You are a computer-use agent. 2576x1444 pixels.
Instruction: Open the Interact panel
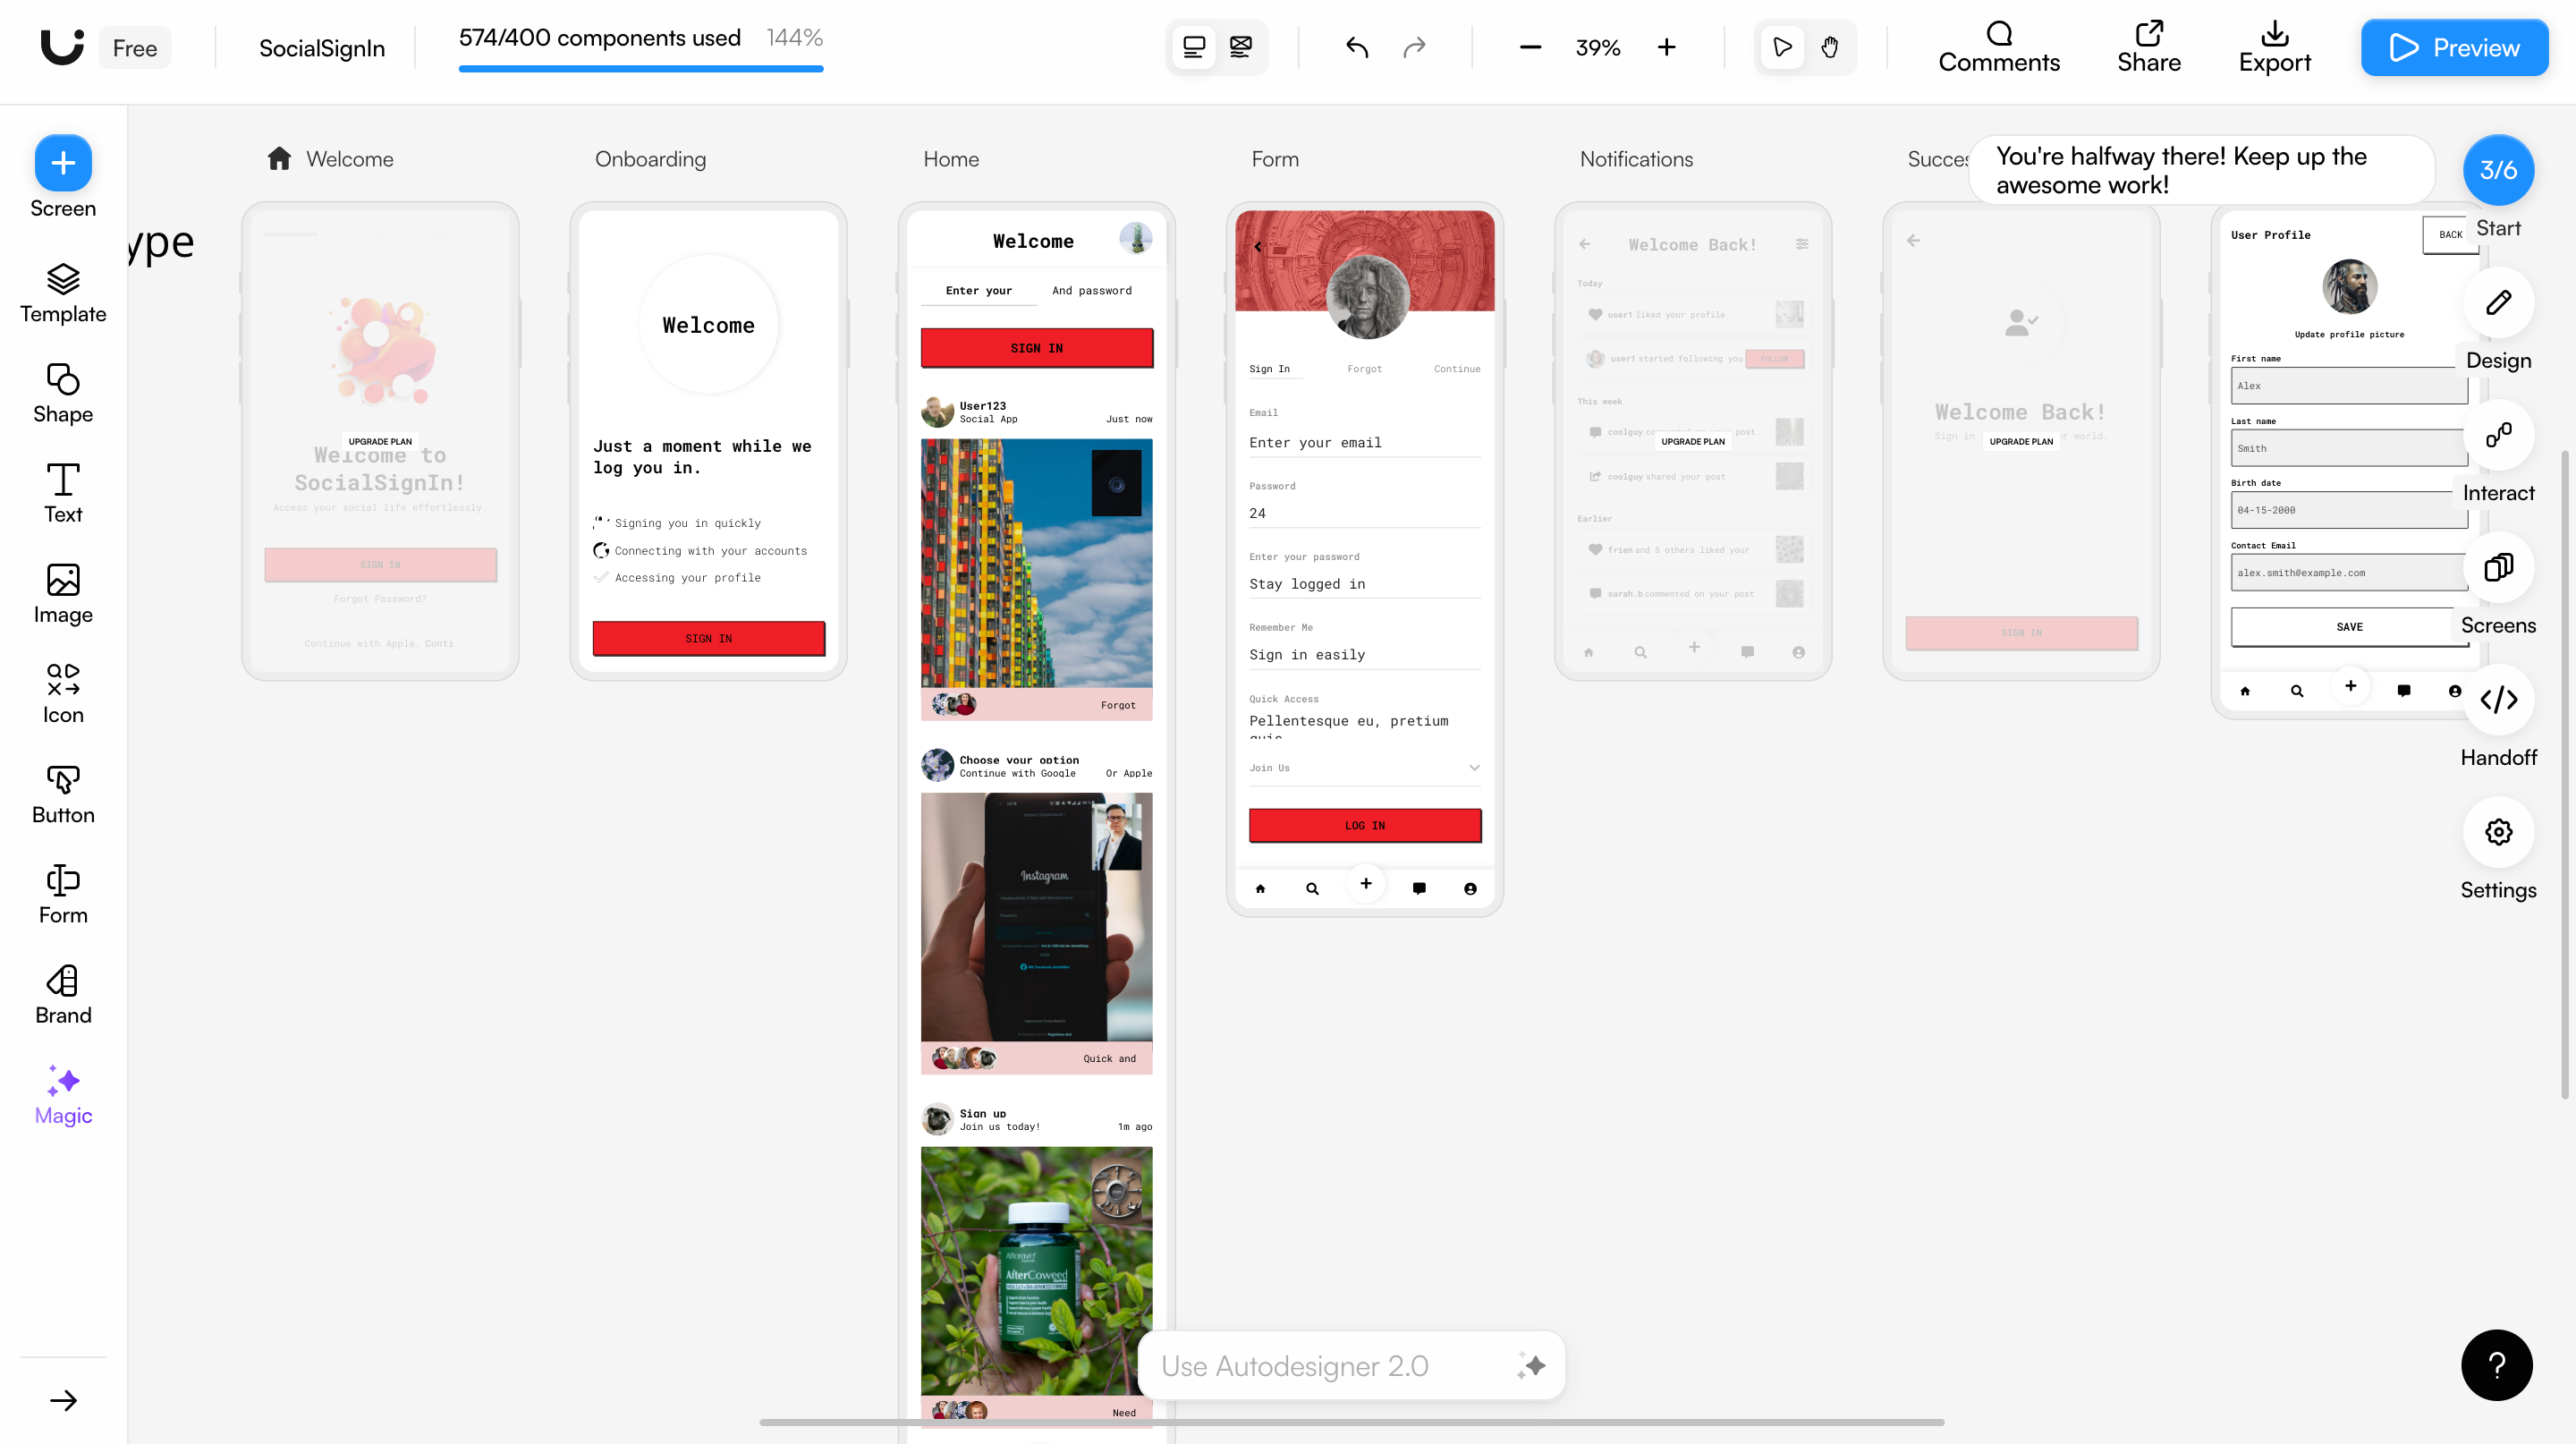coord(2497,435)
